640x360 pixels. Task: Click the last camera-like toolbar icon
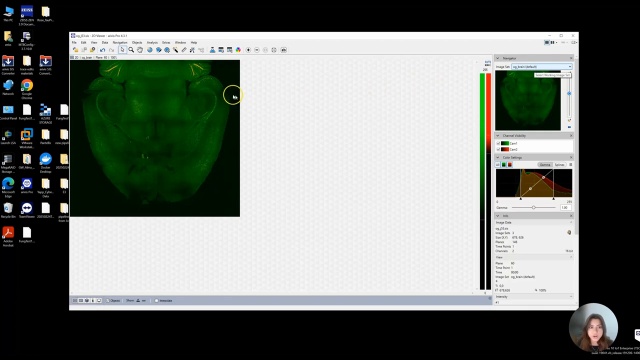pos(284,50)
